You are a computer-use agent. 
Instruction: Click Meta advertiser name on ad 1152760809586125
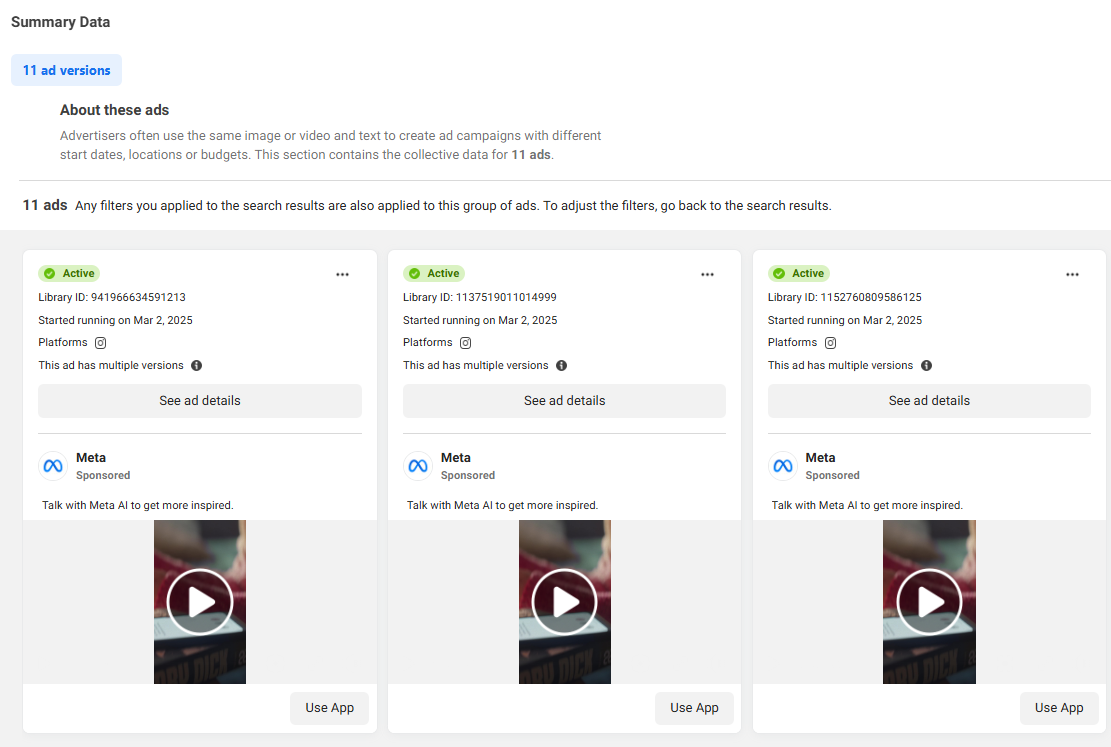820,458
